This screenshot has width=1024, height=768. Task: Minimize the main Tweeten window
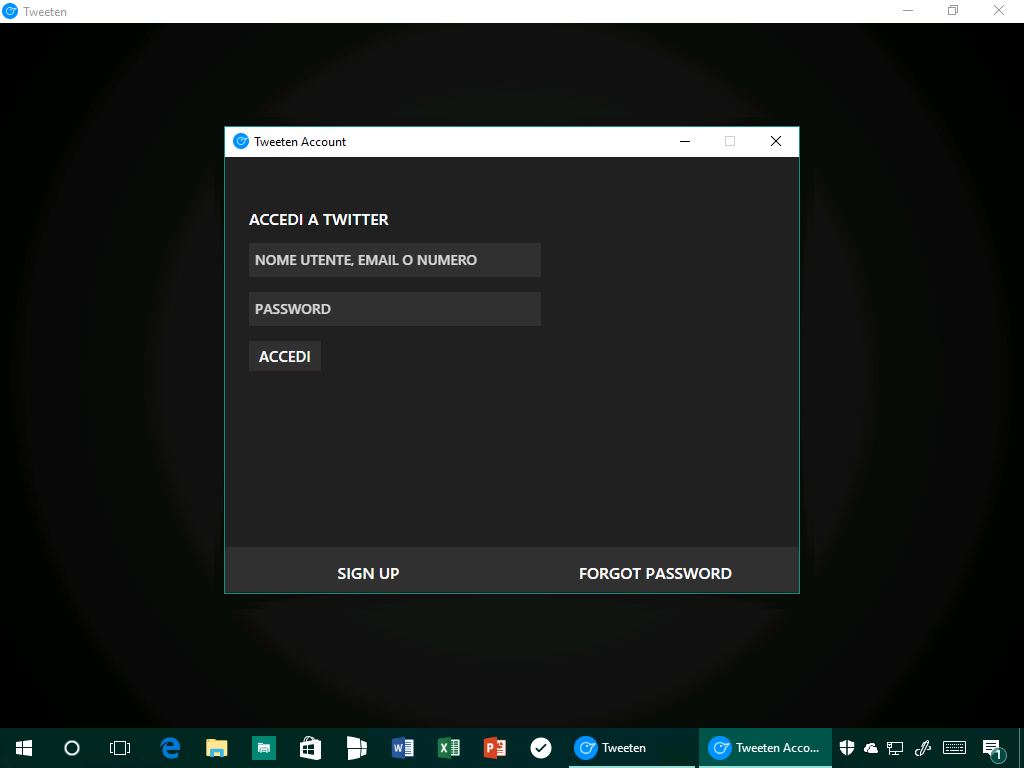(908, 10)
